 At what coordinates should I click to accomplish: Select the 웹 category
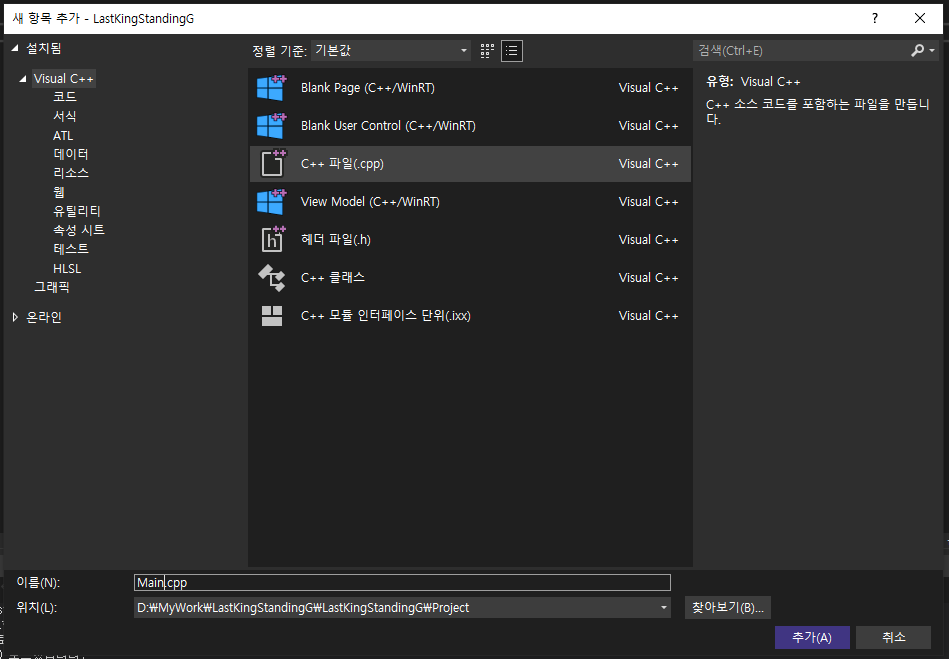(59, 192)
